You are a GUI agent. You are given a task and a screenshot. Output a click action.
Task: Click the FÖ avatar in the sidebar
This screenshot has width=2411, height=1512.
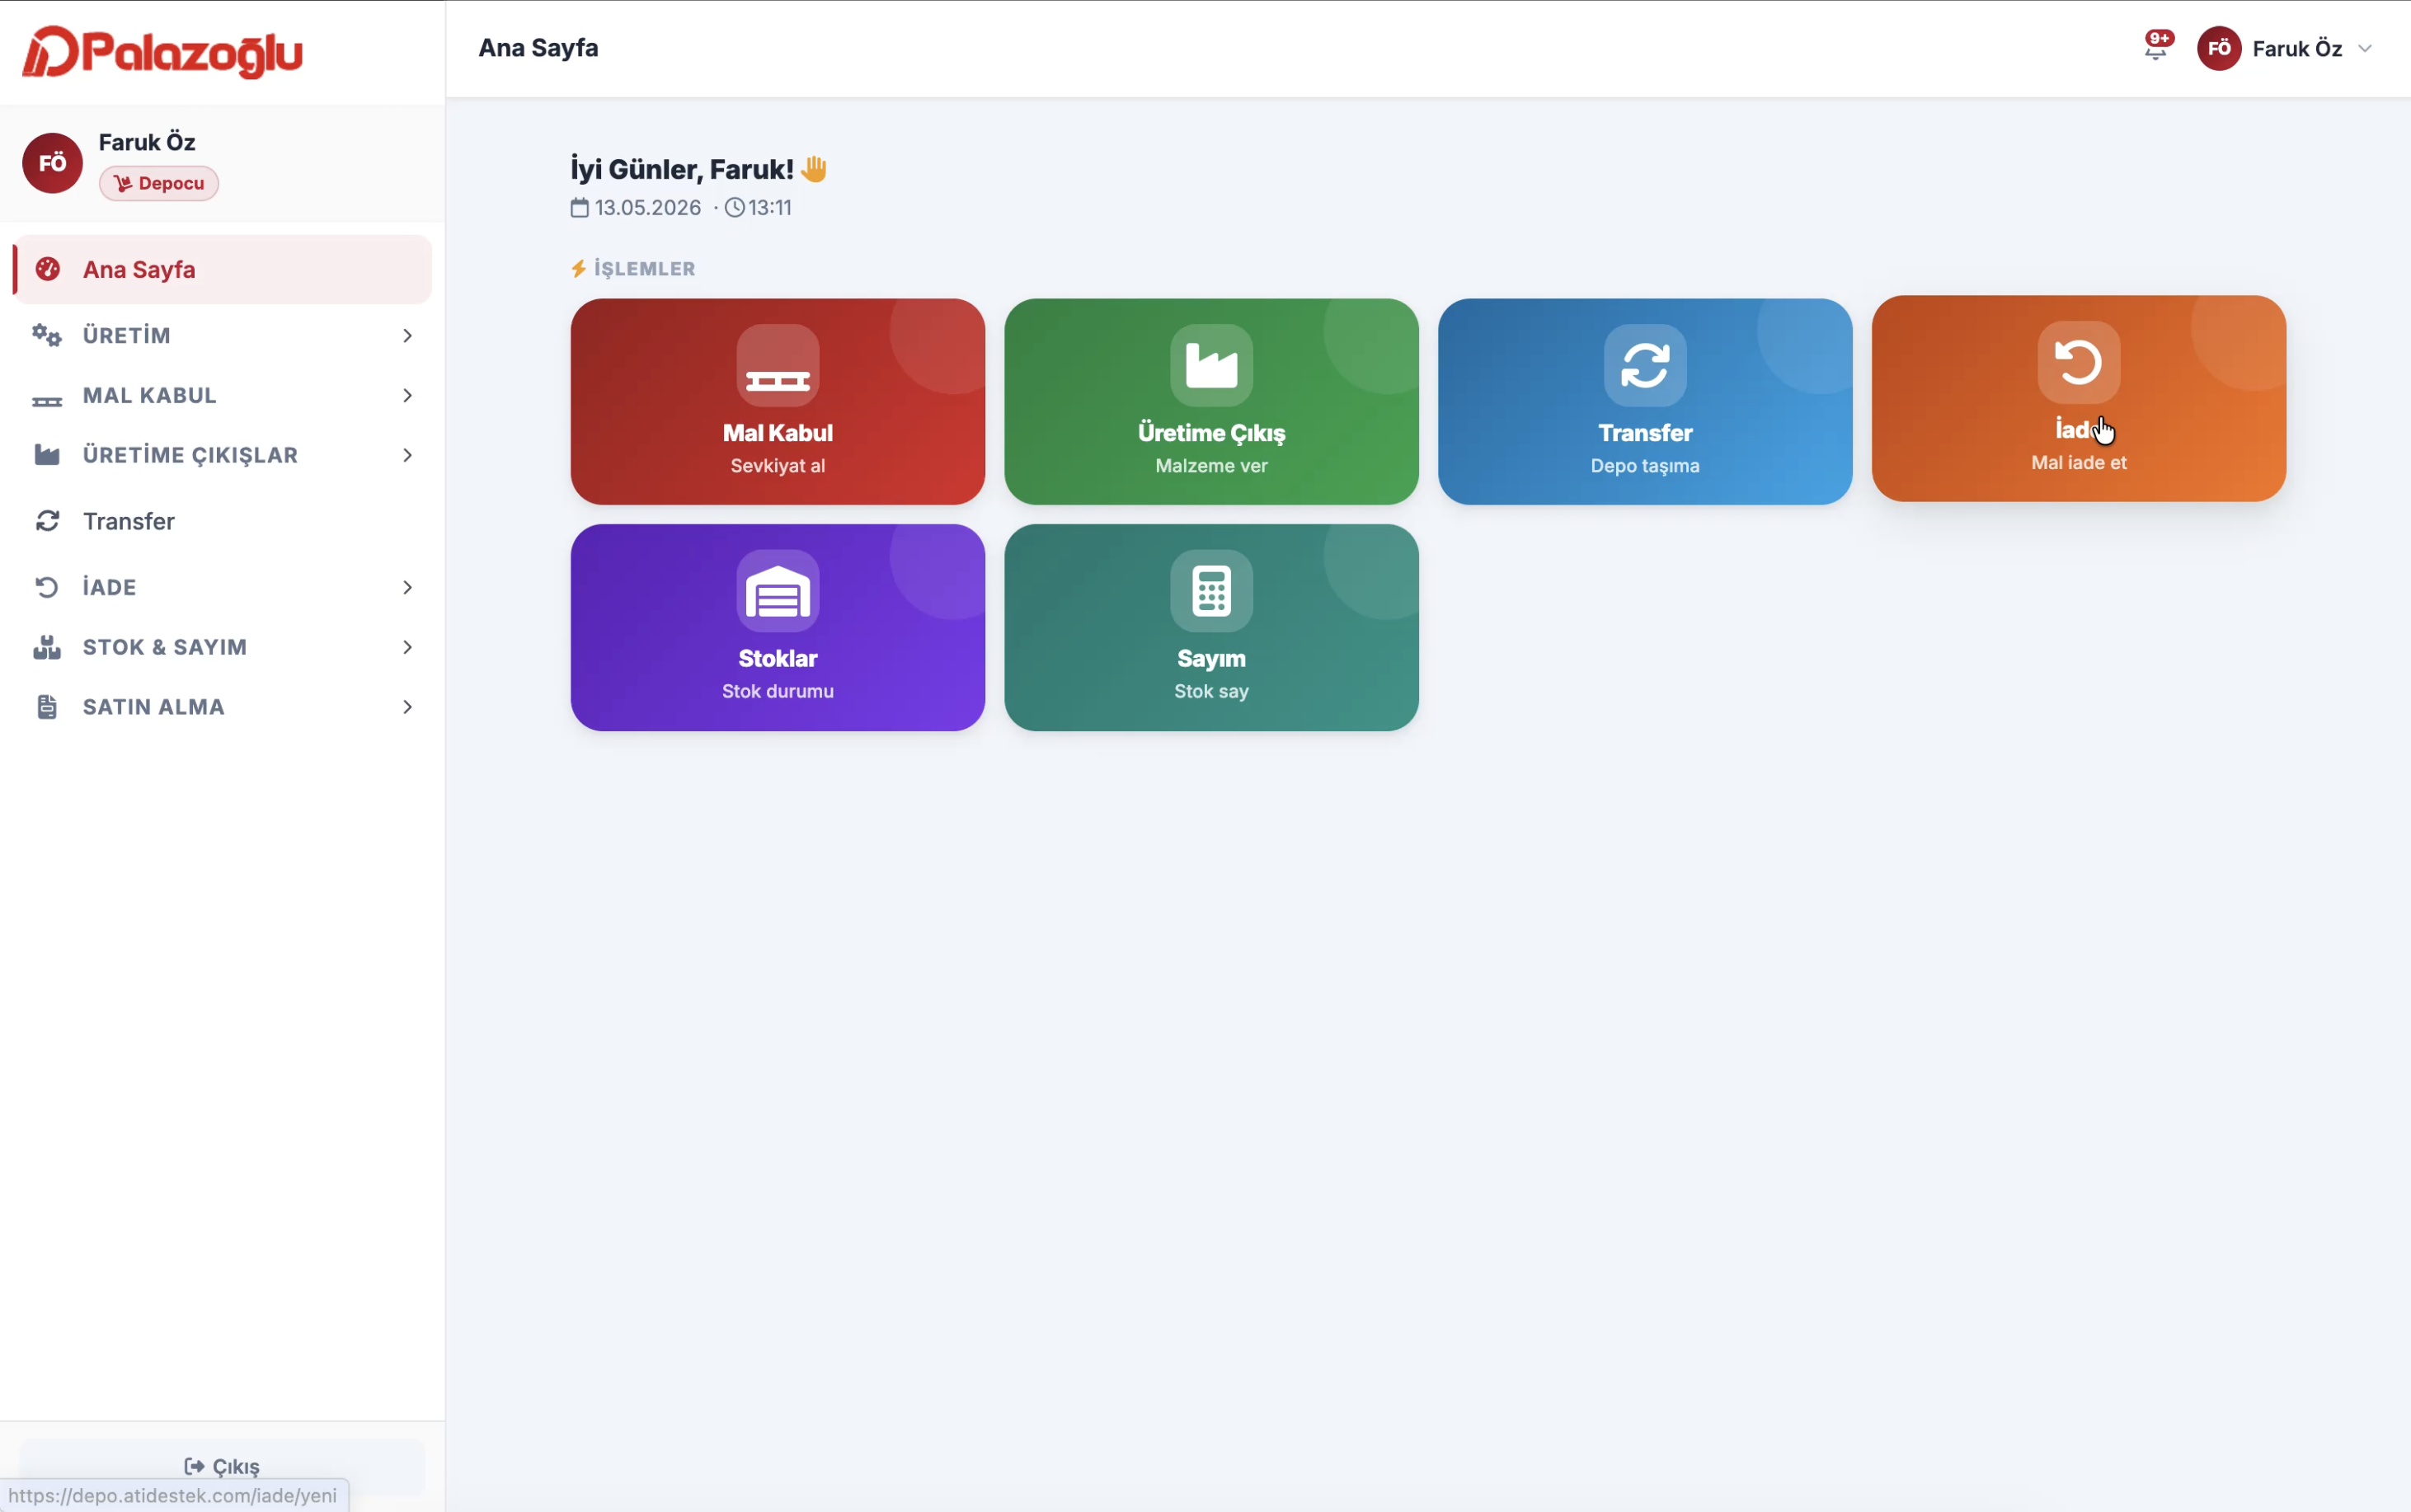53,163
